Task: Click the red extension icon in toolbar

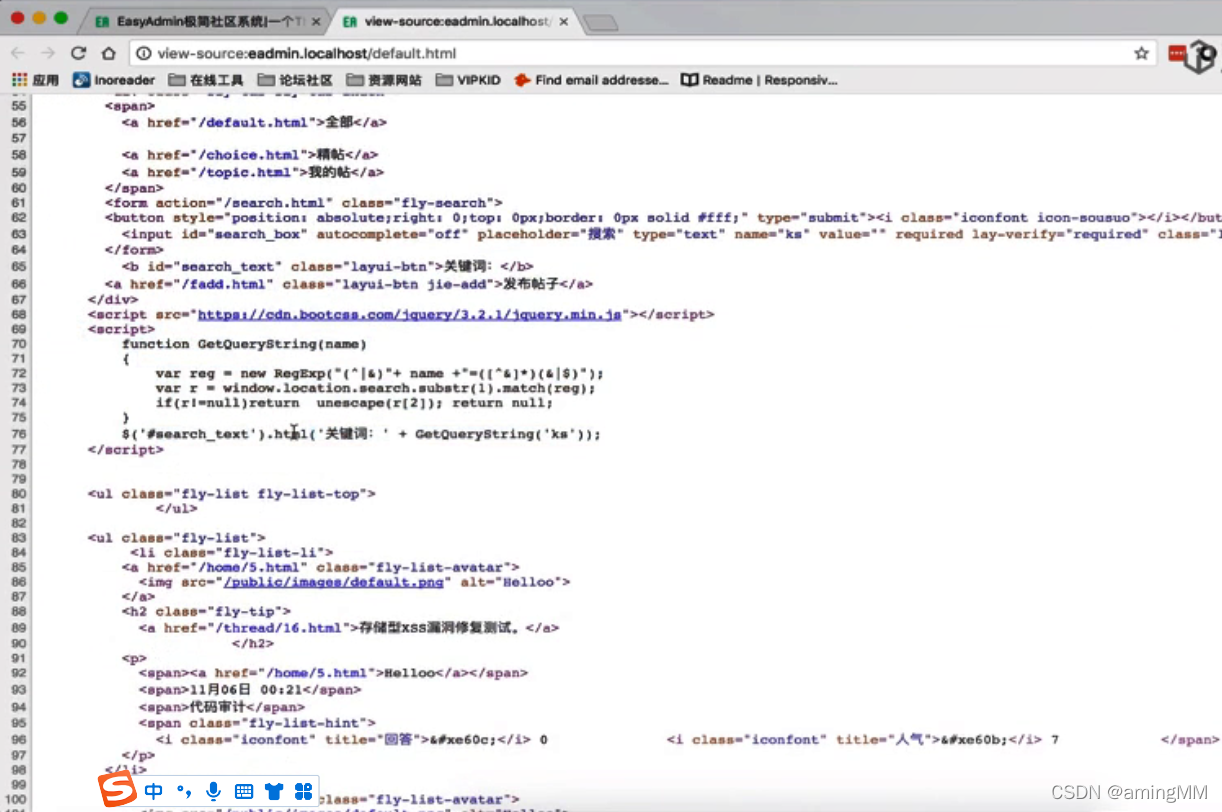Action: pos(1176,53)
